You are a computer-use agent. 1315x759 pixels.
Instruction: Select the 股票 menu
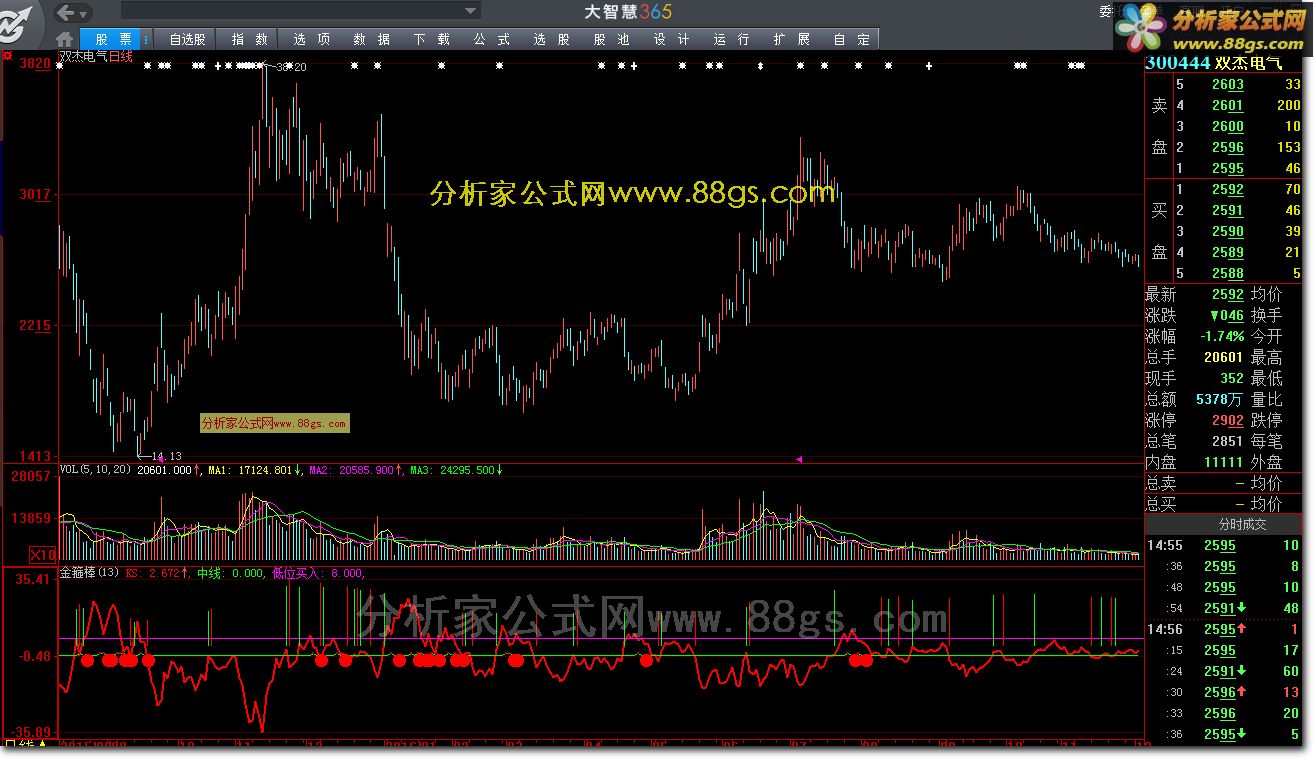tap(113, 39)
